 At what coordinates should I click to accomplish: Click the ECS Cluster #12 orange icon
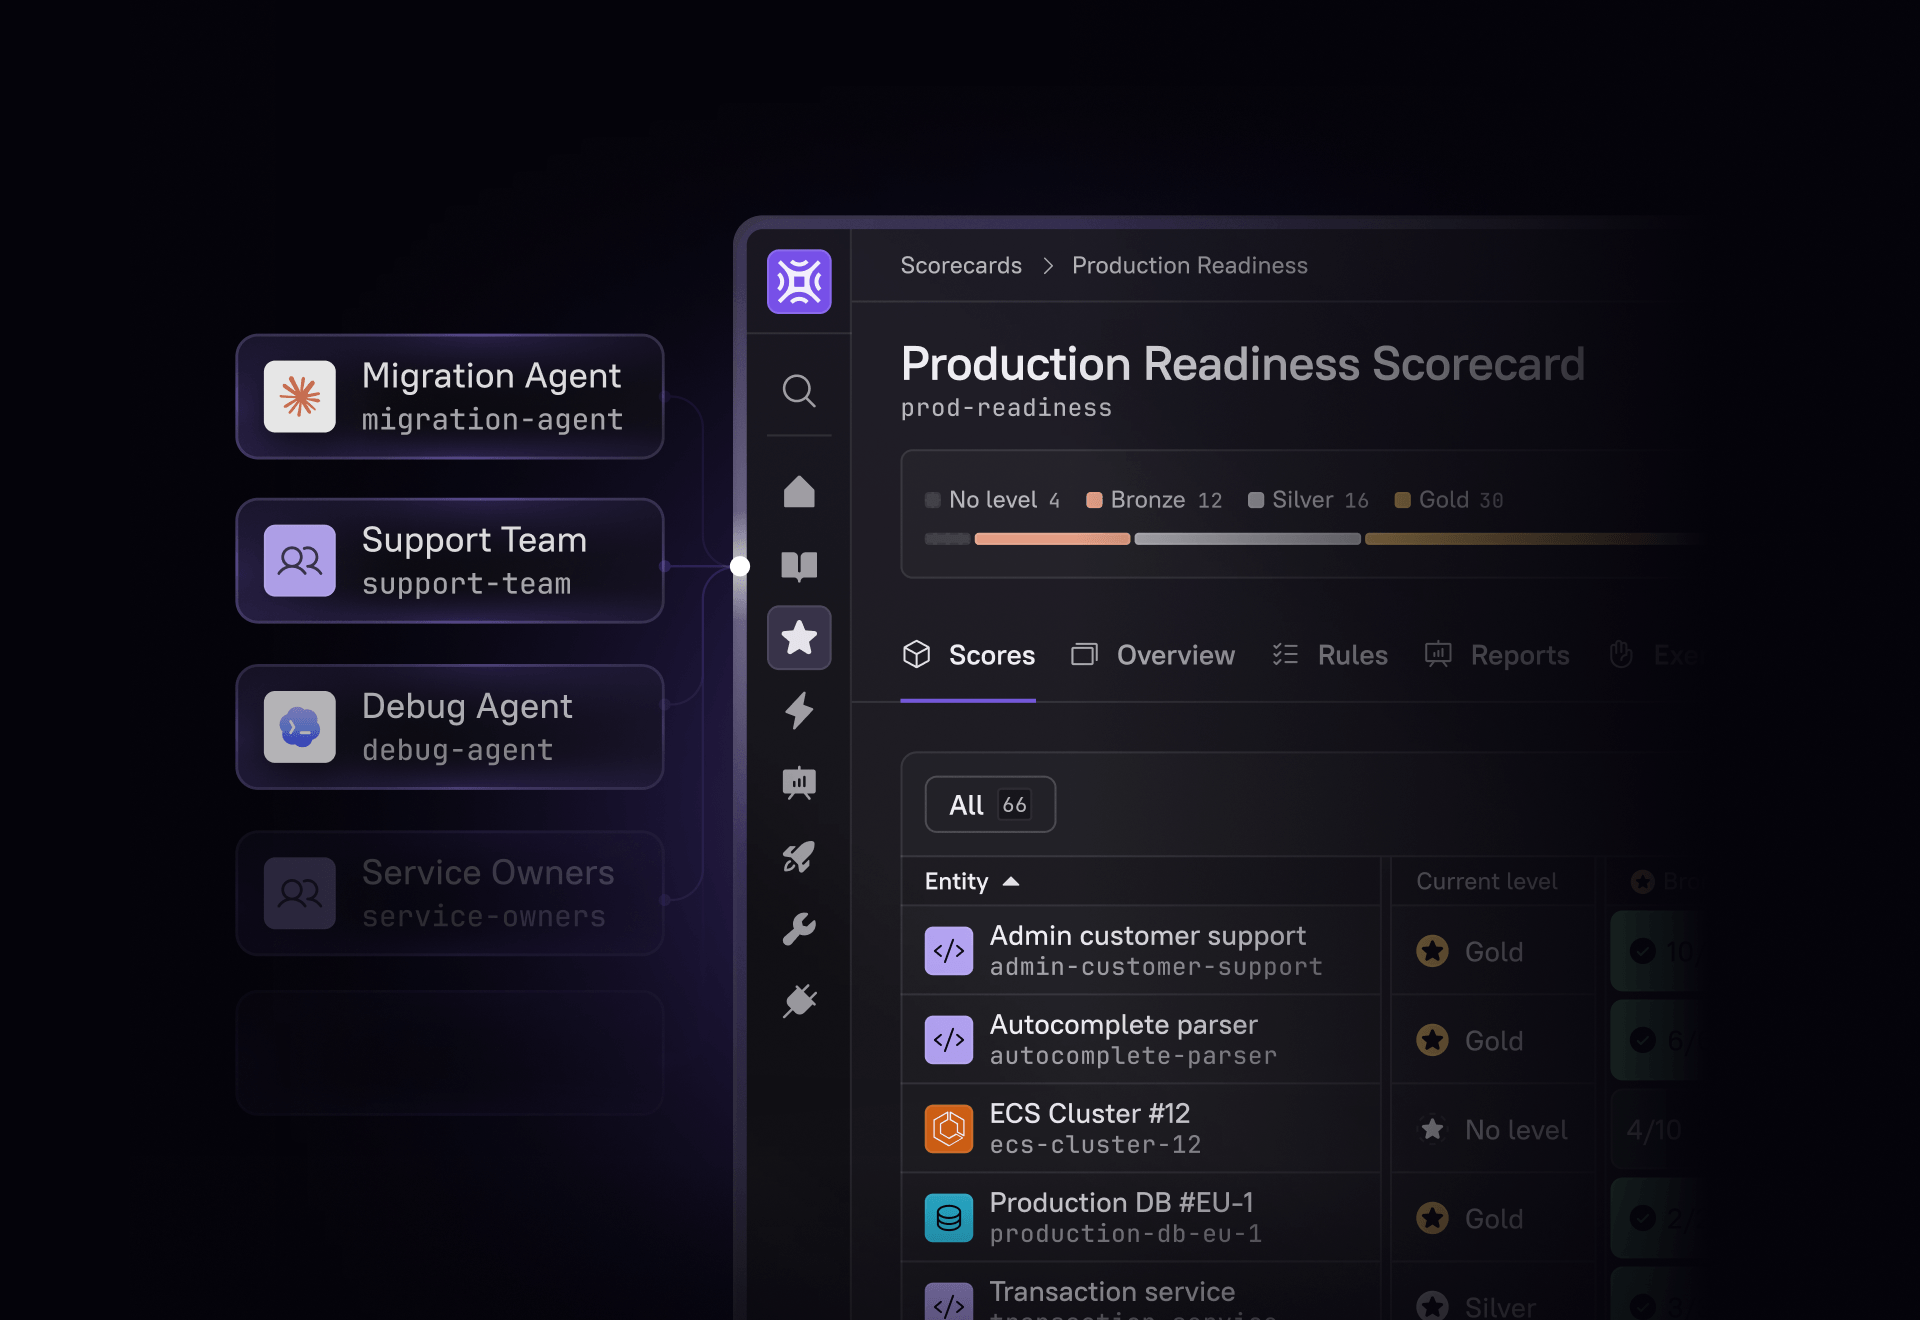(949, 1129)
